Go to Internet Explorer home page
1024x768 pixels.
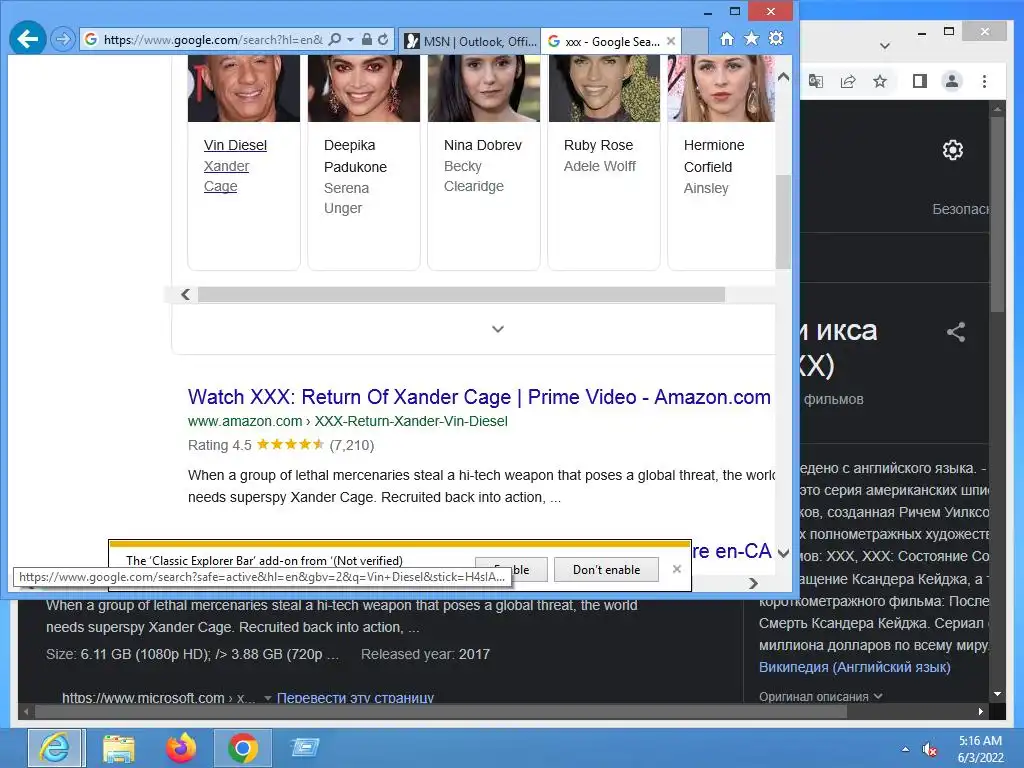(x=727, y=39)
